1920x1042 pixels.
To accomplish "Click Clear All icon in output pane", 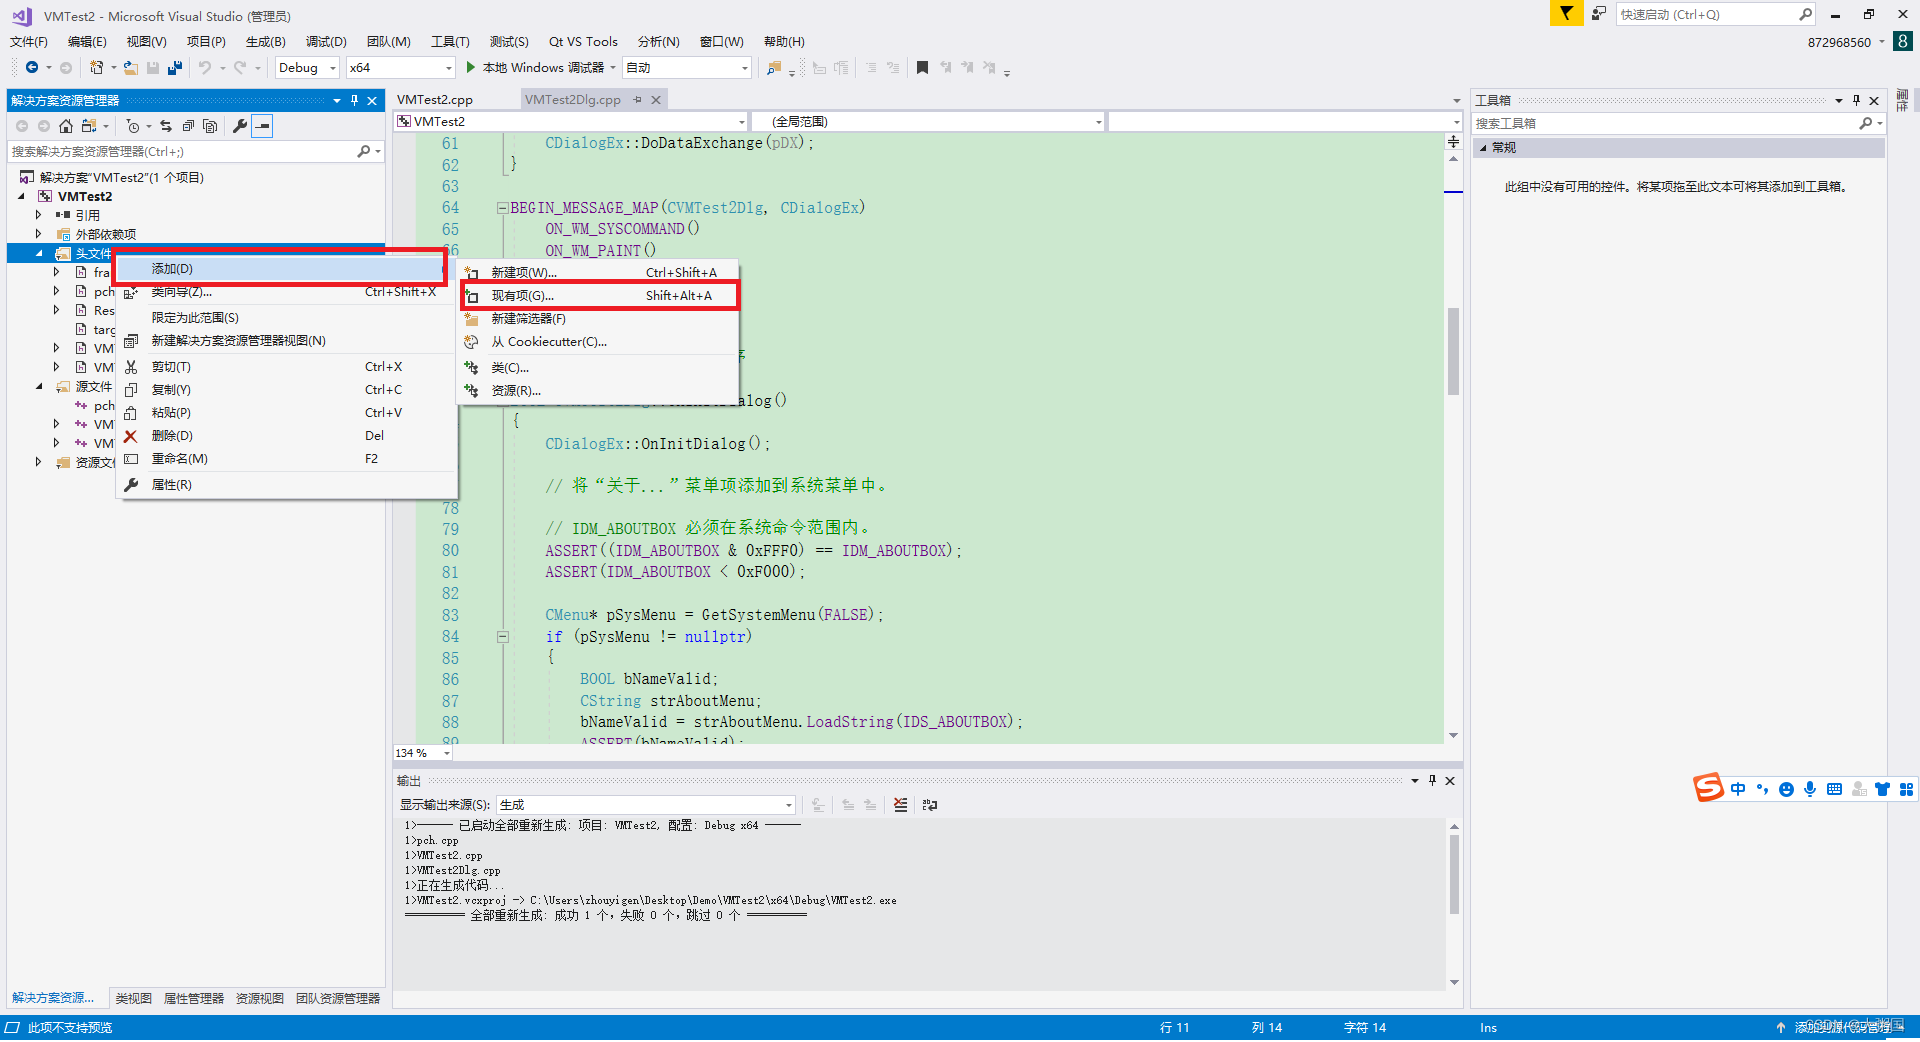I will [900, 805].
